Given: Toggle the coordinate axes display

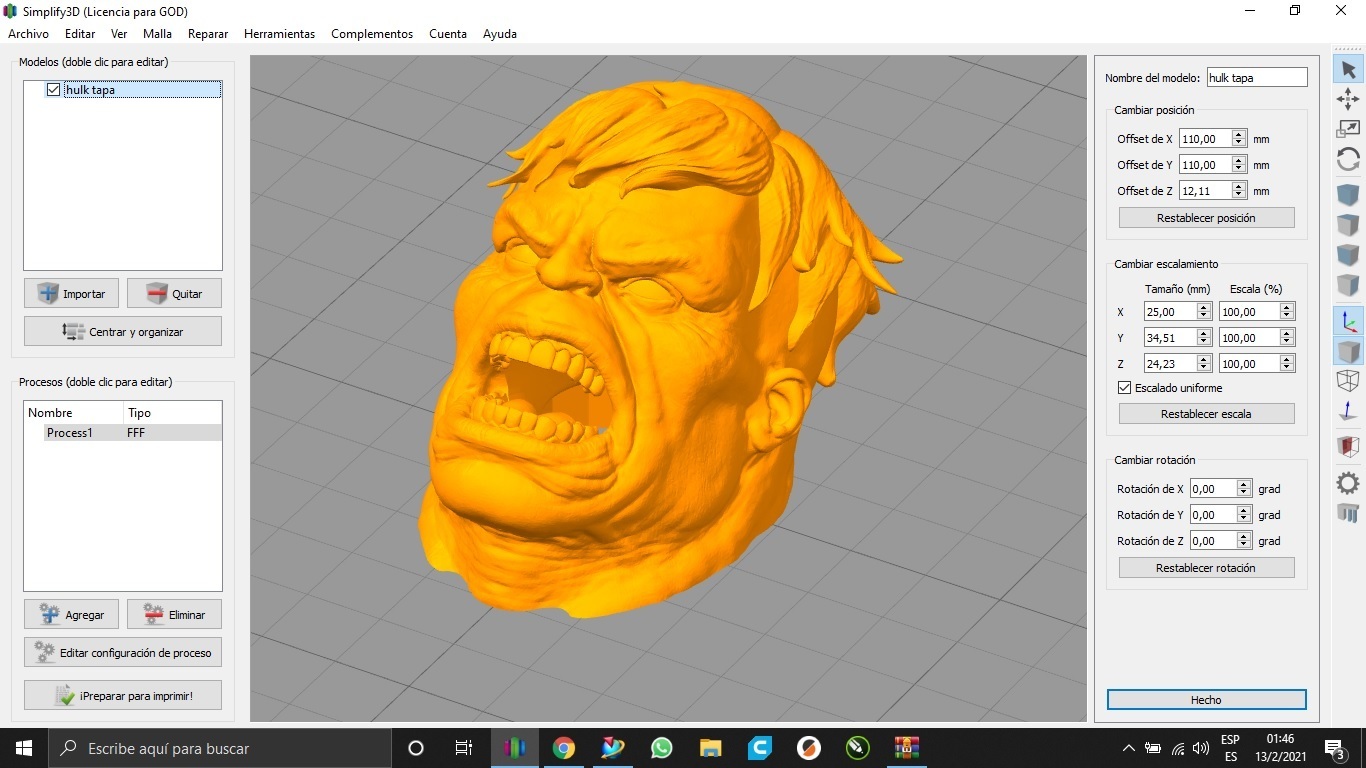Looking at the screenshot, I should (1347, 320).
